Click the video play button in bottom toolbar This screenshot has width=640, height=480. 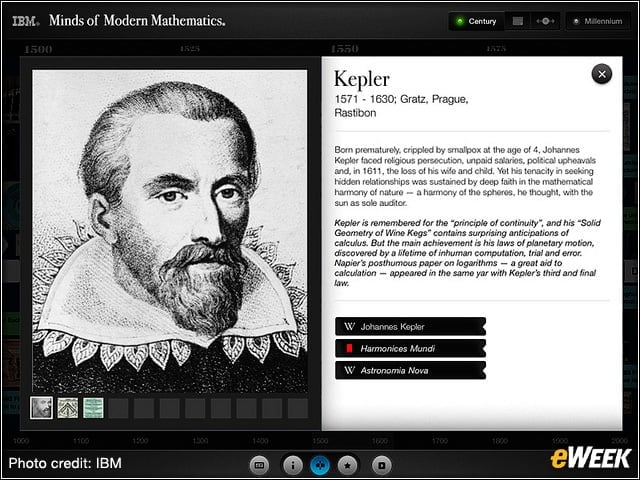382,465
